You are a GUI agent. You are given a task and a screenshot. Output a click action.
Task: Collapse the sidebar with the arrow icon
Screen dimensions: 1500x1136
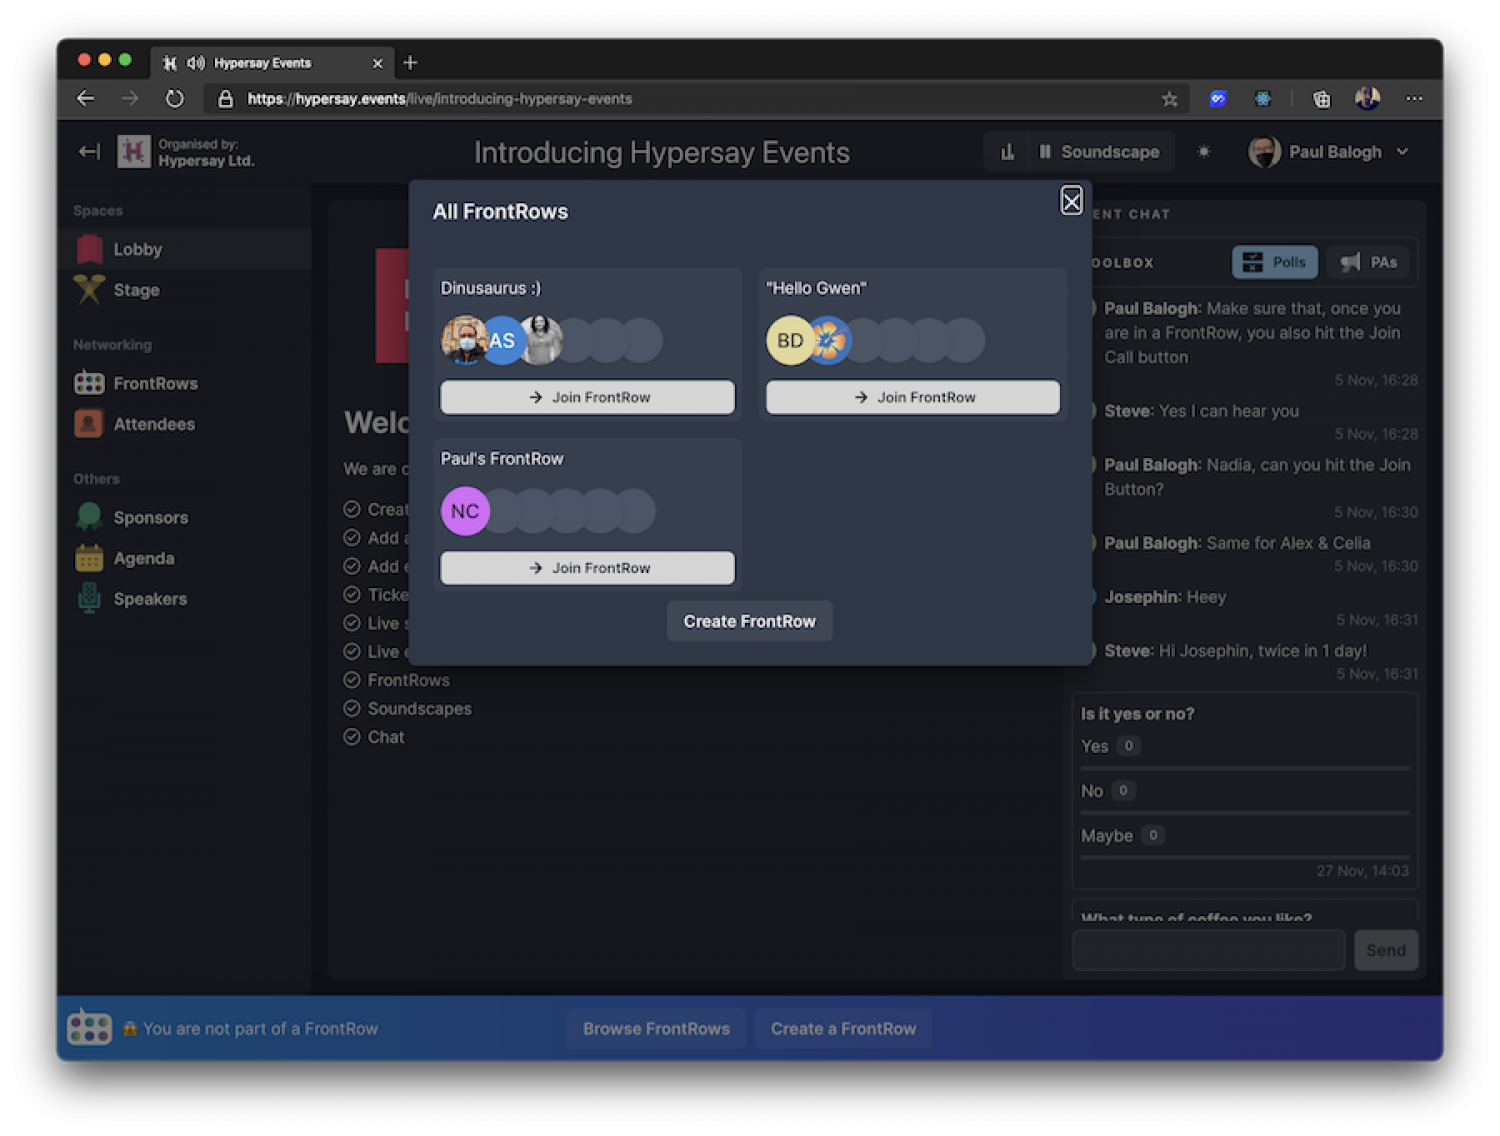[x=89, y=152]
